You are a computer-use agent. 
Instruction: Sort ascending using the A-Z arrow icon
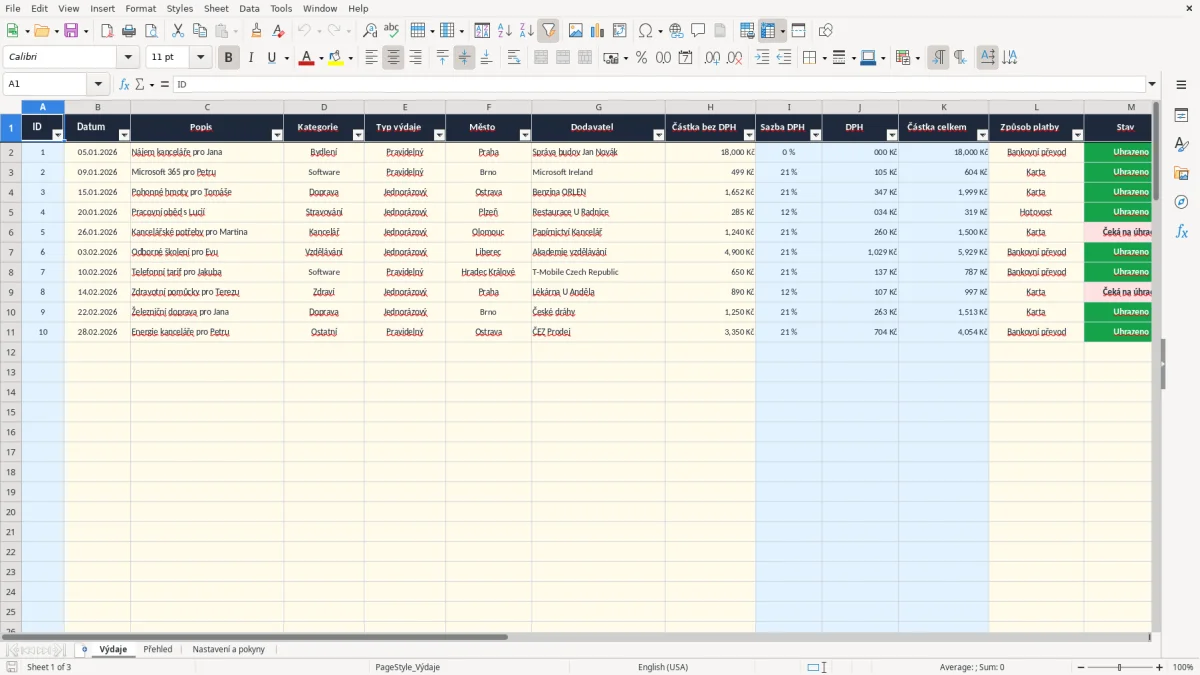pos(505,31)
